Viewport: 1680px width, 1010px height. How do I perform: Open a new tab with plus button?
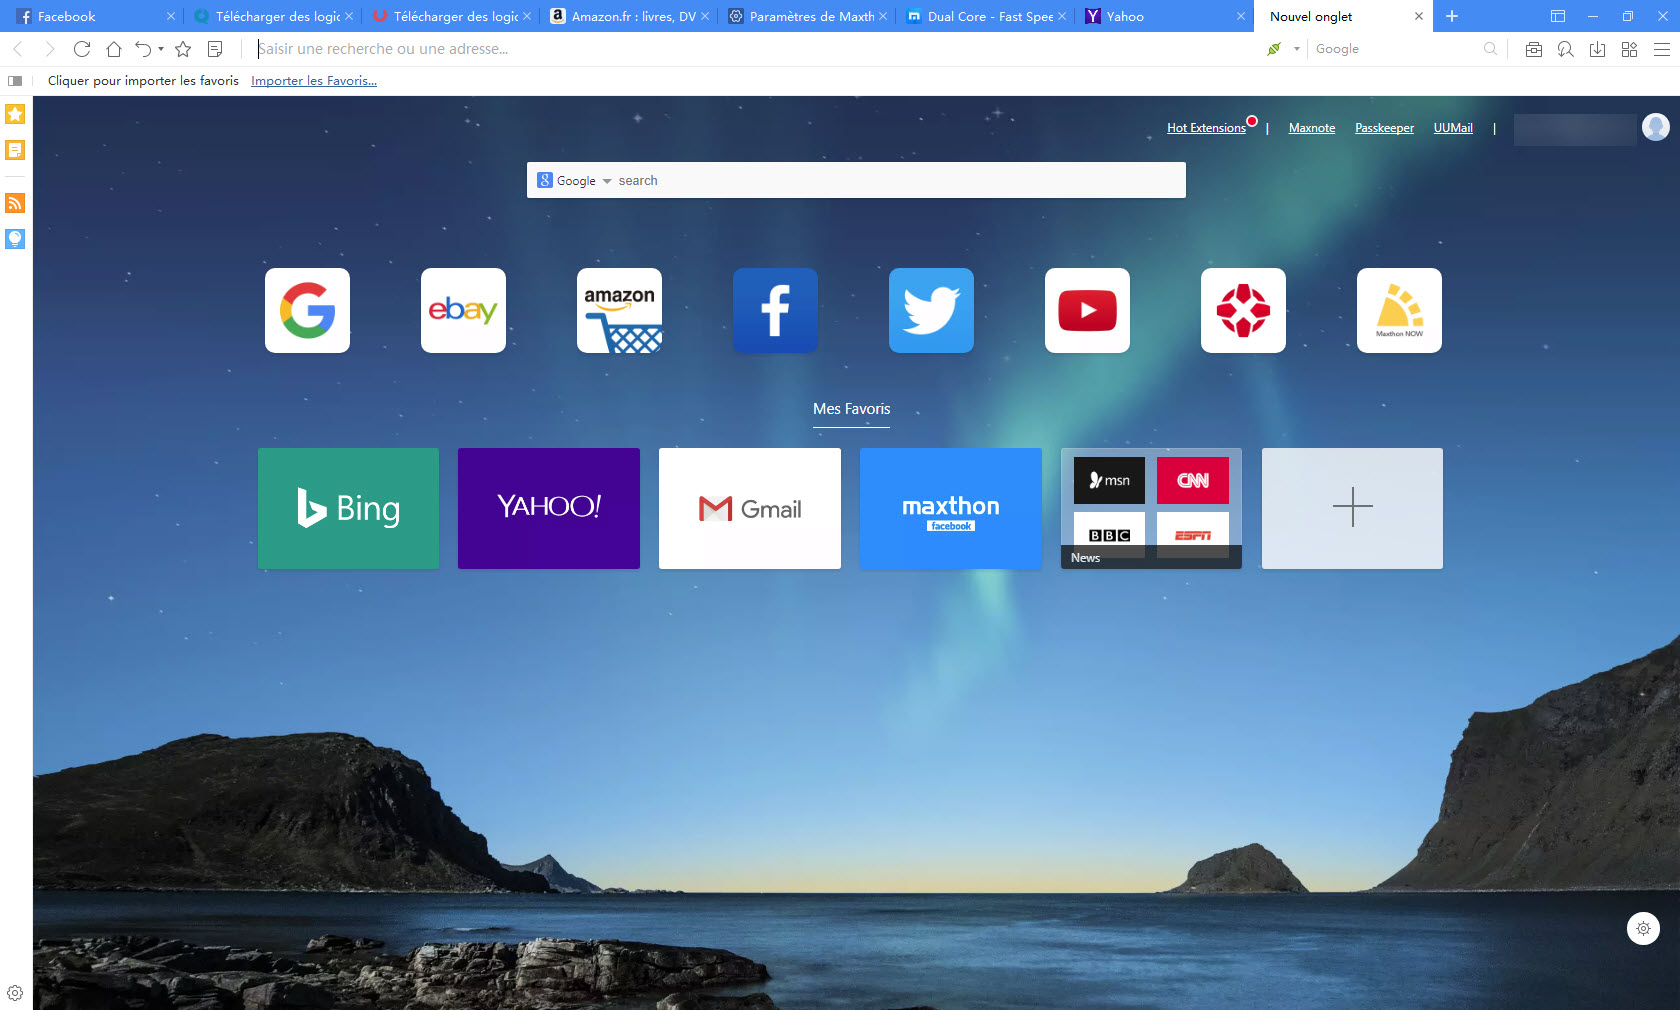tap(1452, 16)
